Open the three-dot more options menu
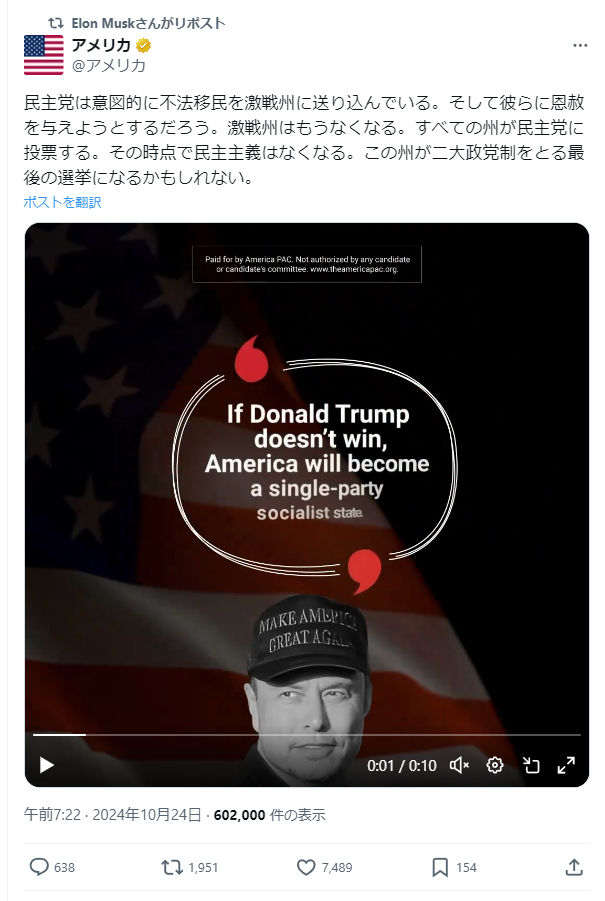This screenshot has height=901, width=605. click(x=580, y=45)
